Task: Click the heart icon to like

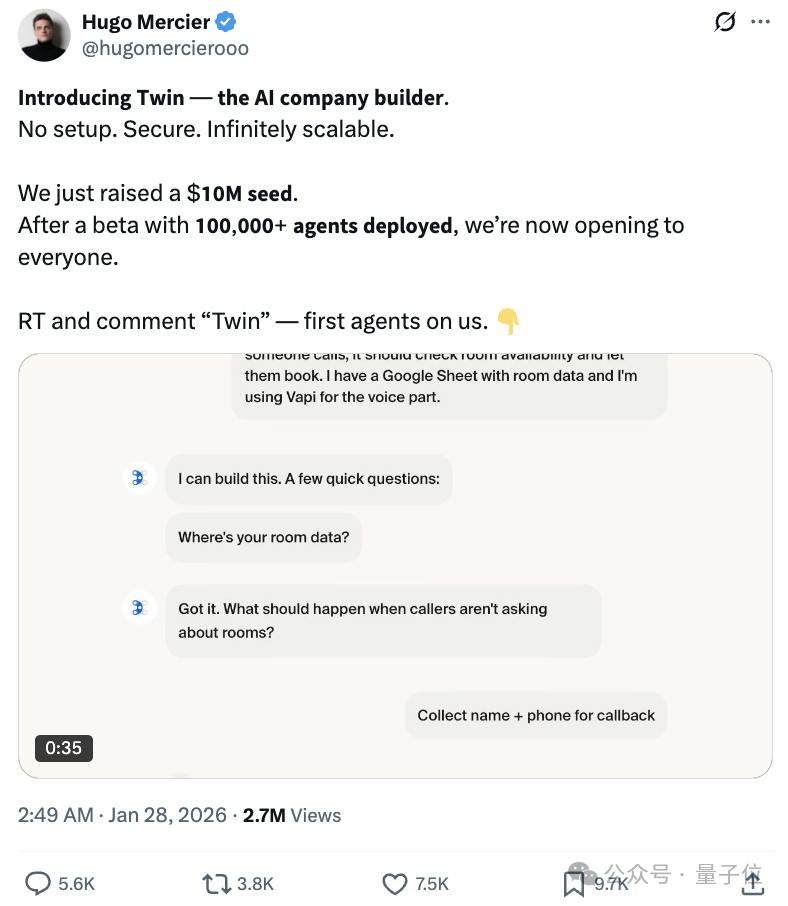Action: point(394,884)
